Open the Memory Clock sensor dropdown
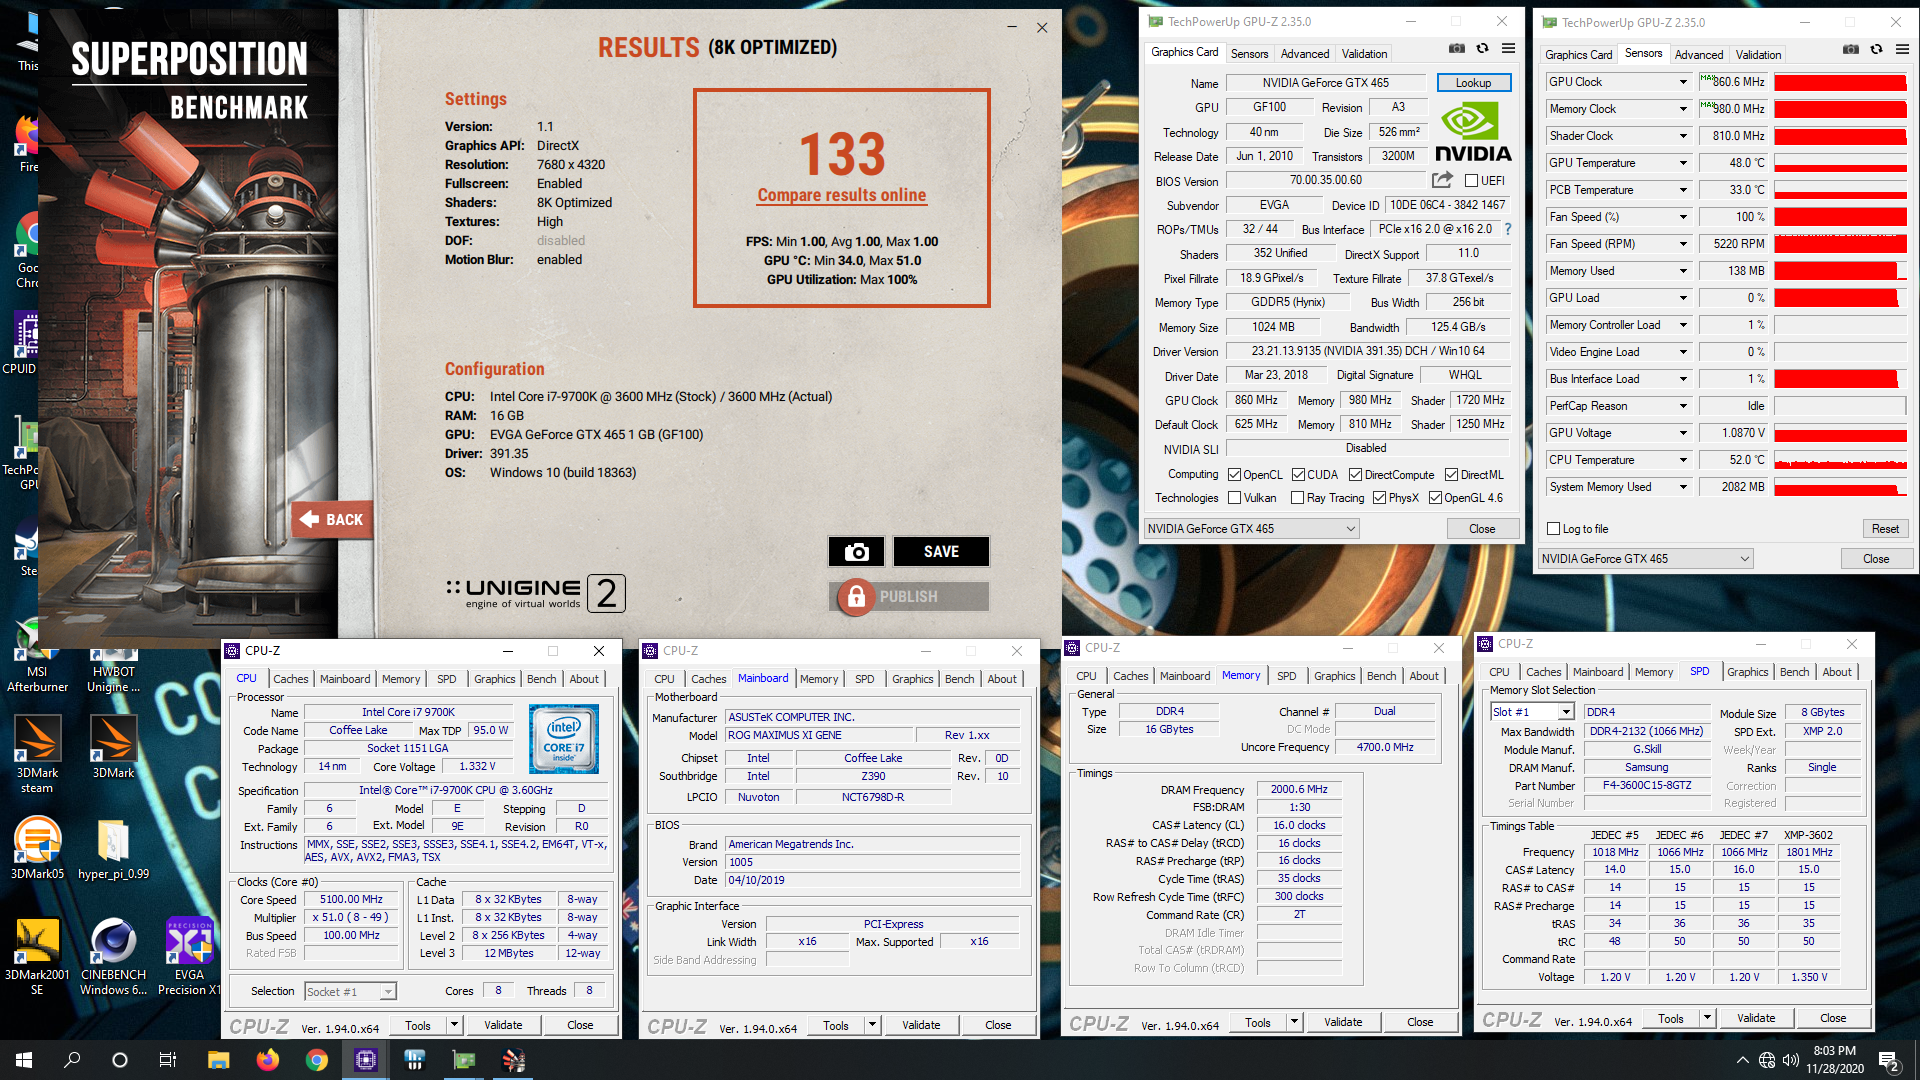This screenshot has width=1920, height=1080. (1683, 109)
